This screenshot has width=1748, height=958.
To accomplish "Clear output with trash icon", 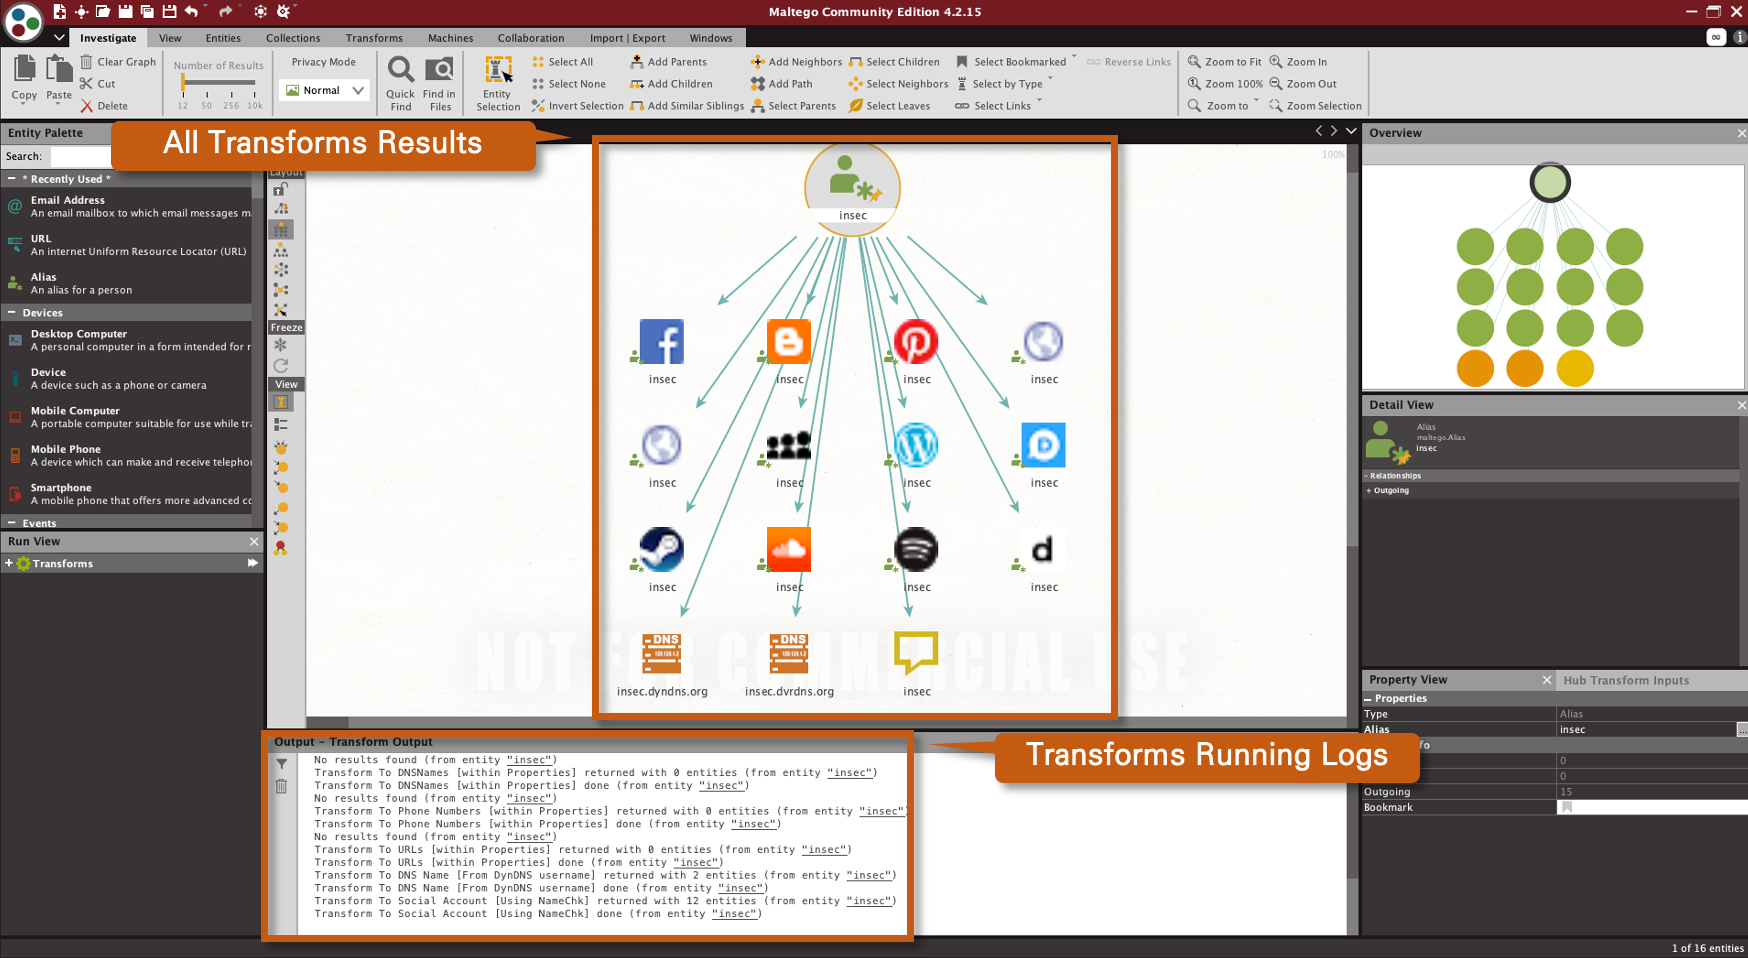I will (282, 786).
